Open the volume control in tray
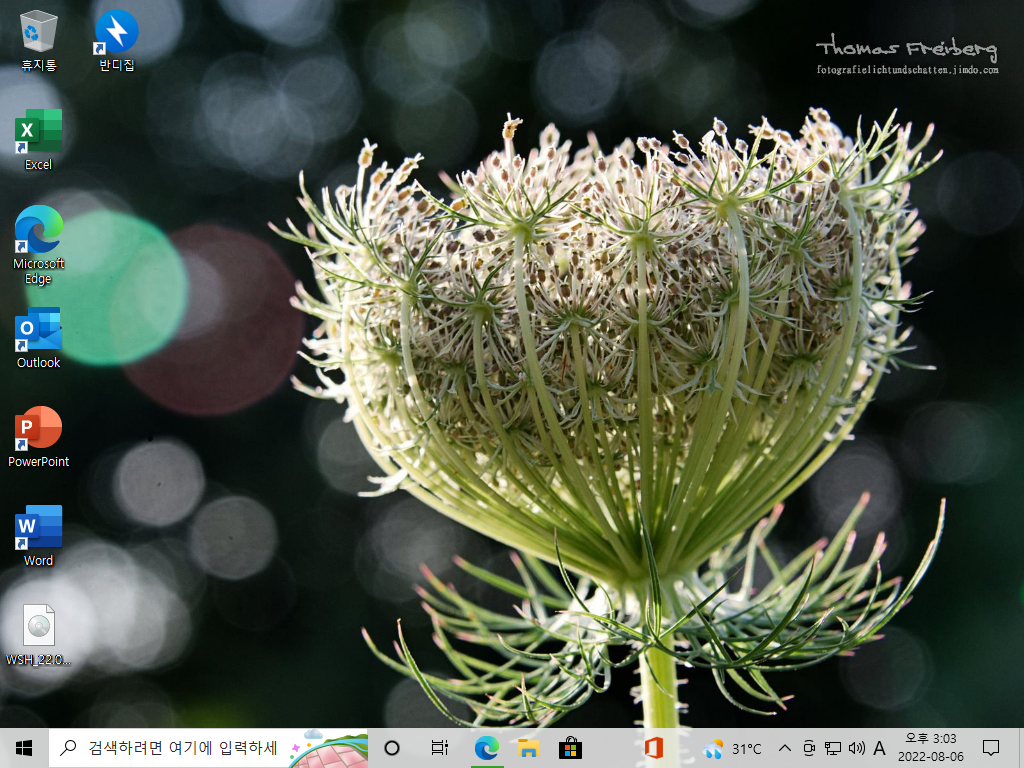The width and height of the screenshot is (1024, 768). [856, 748]
